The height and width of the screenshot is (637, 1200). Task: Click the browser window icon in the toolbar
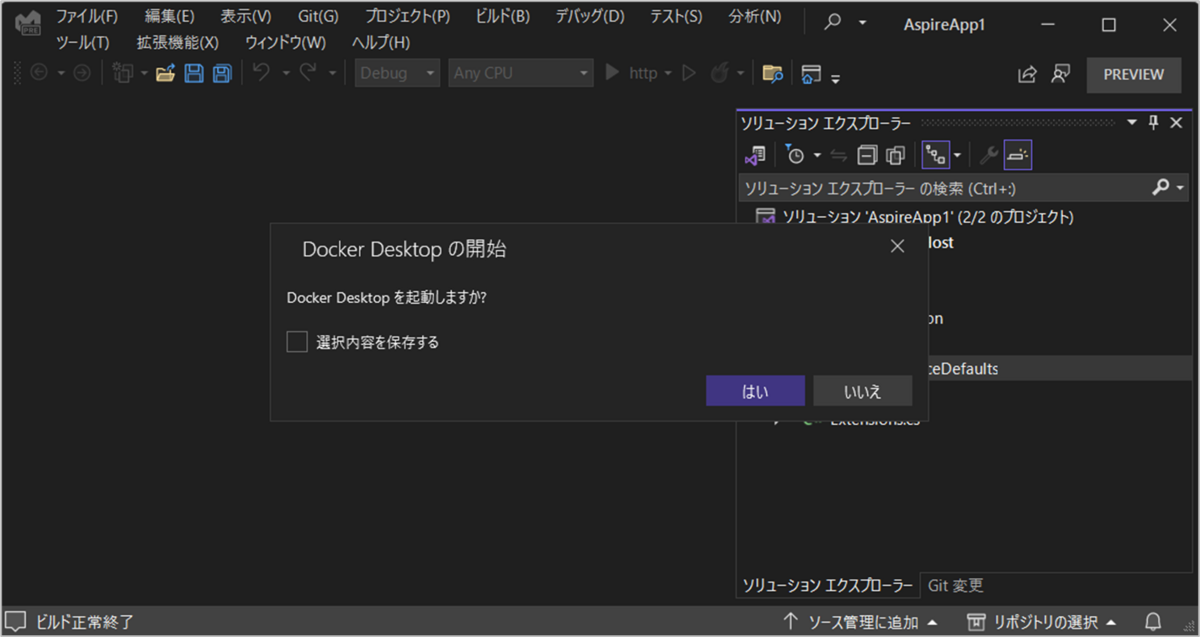click(x=811, y=73)
